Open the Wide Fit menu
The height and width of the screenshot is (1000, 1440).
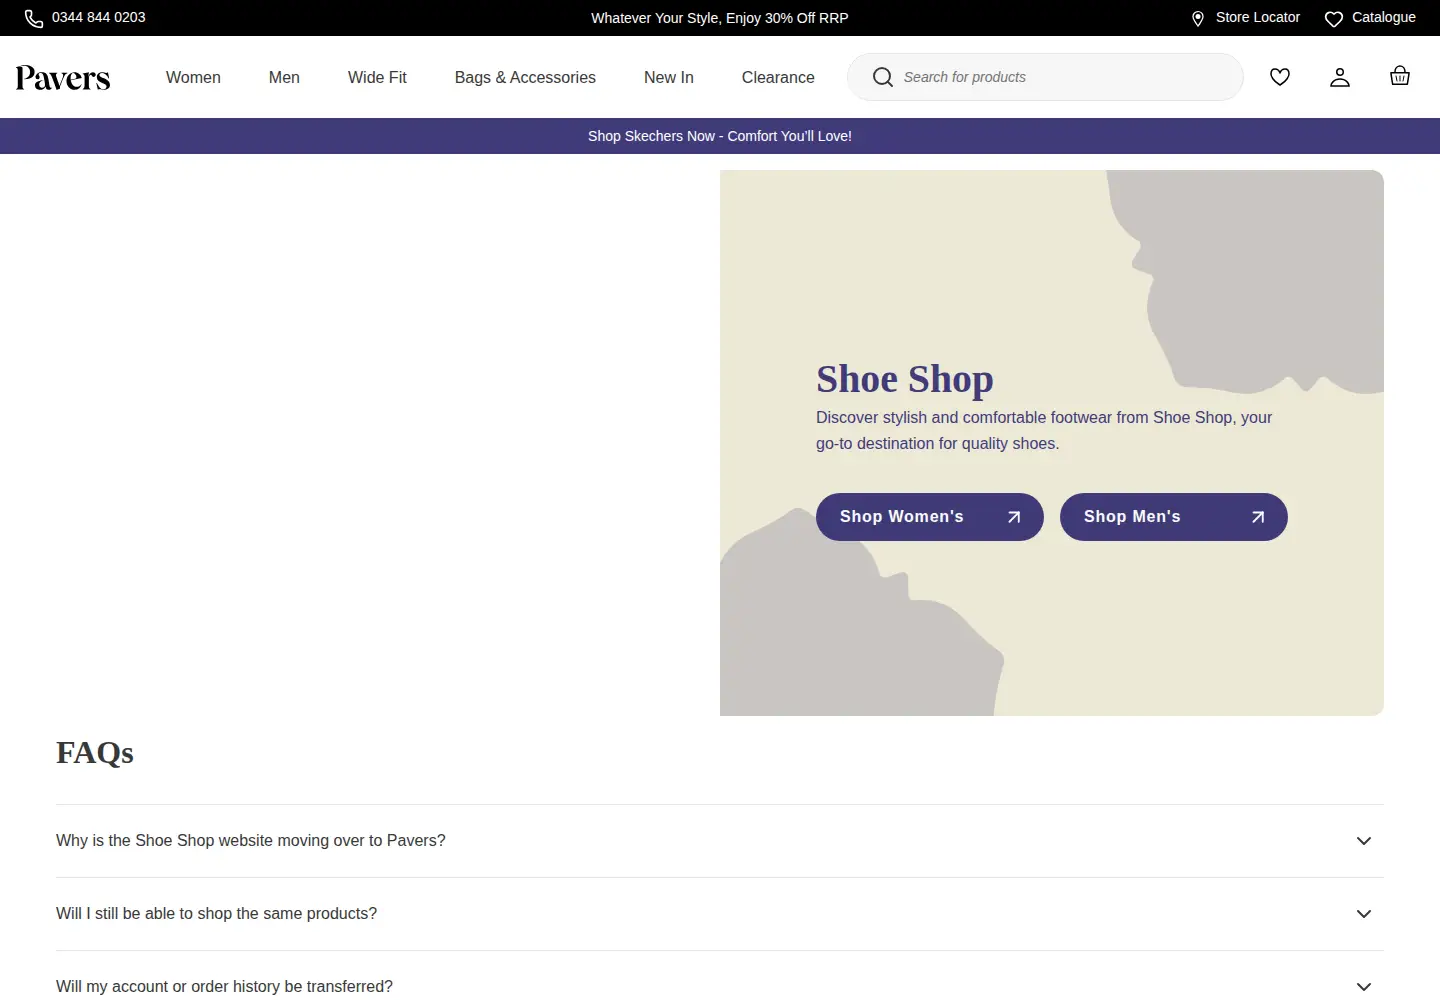377,77
